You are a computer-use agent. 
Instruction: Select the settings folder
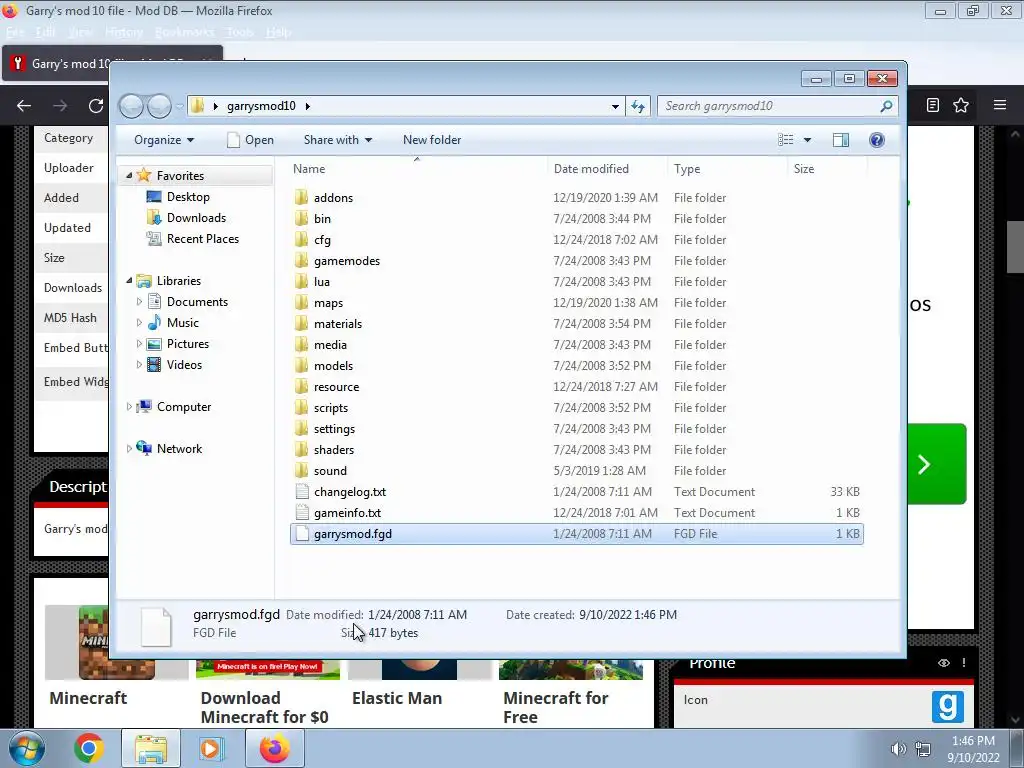(x=334, y=428)
